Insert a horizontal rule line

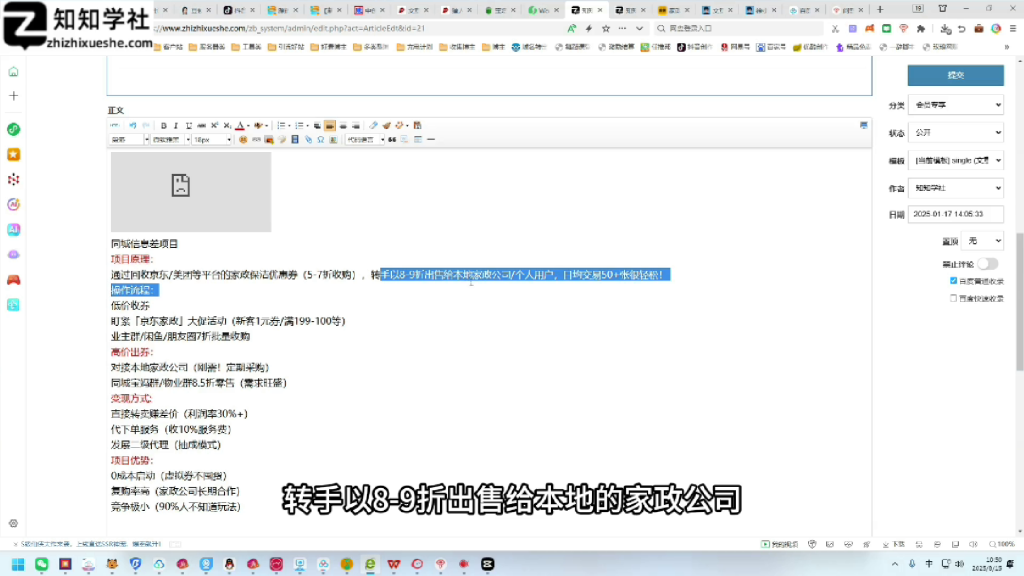point(431,140)
